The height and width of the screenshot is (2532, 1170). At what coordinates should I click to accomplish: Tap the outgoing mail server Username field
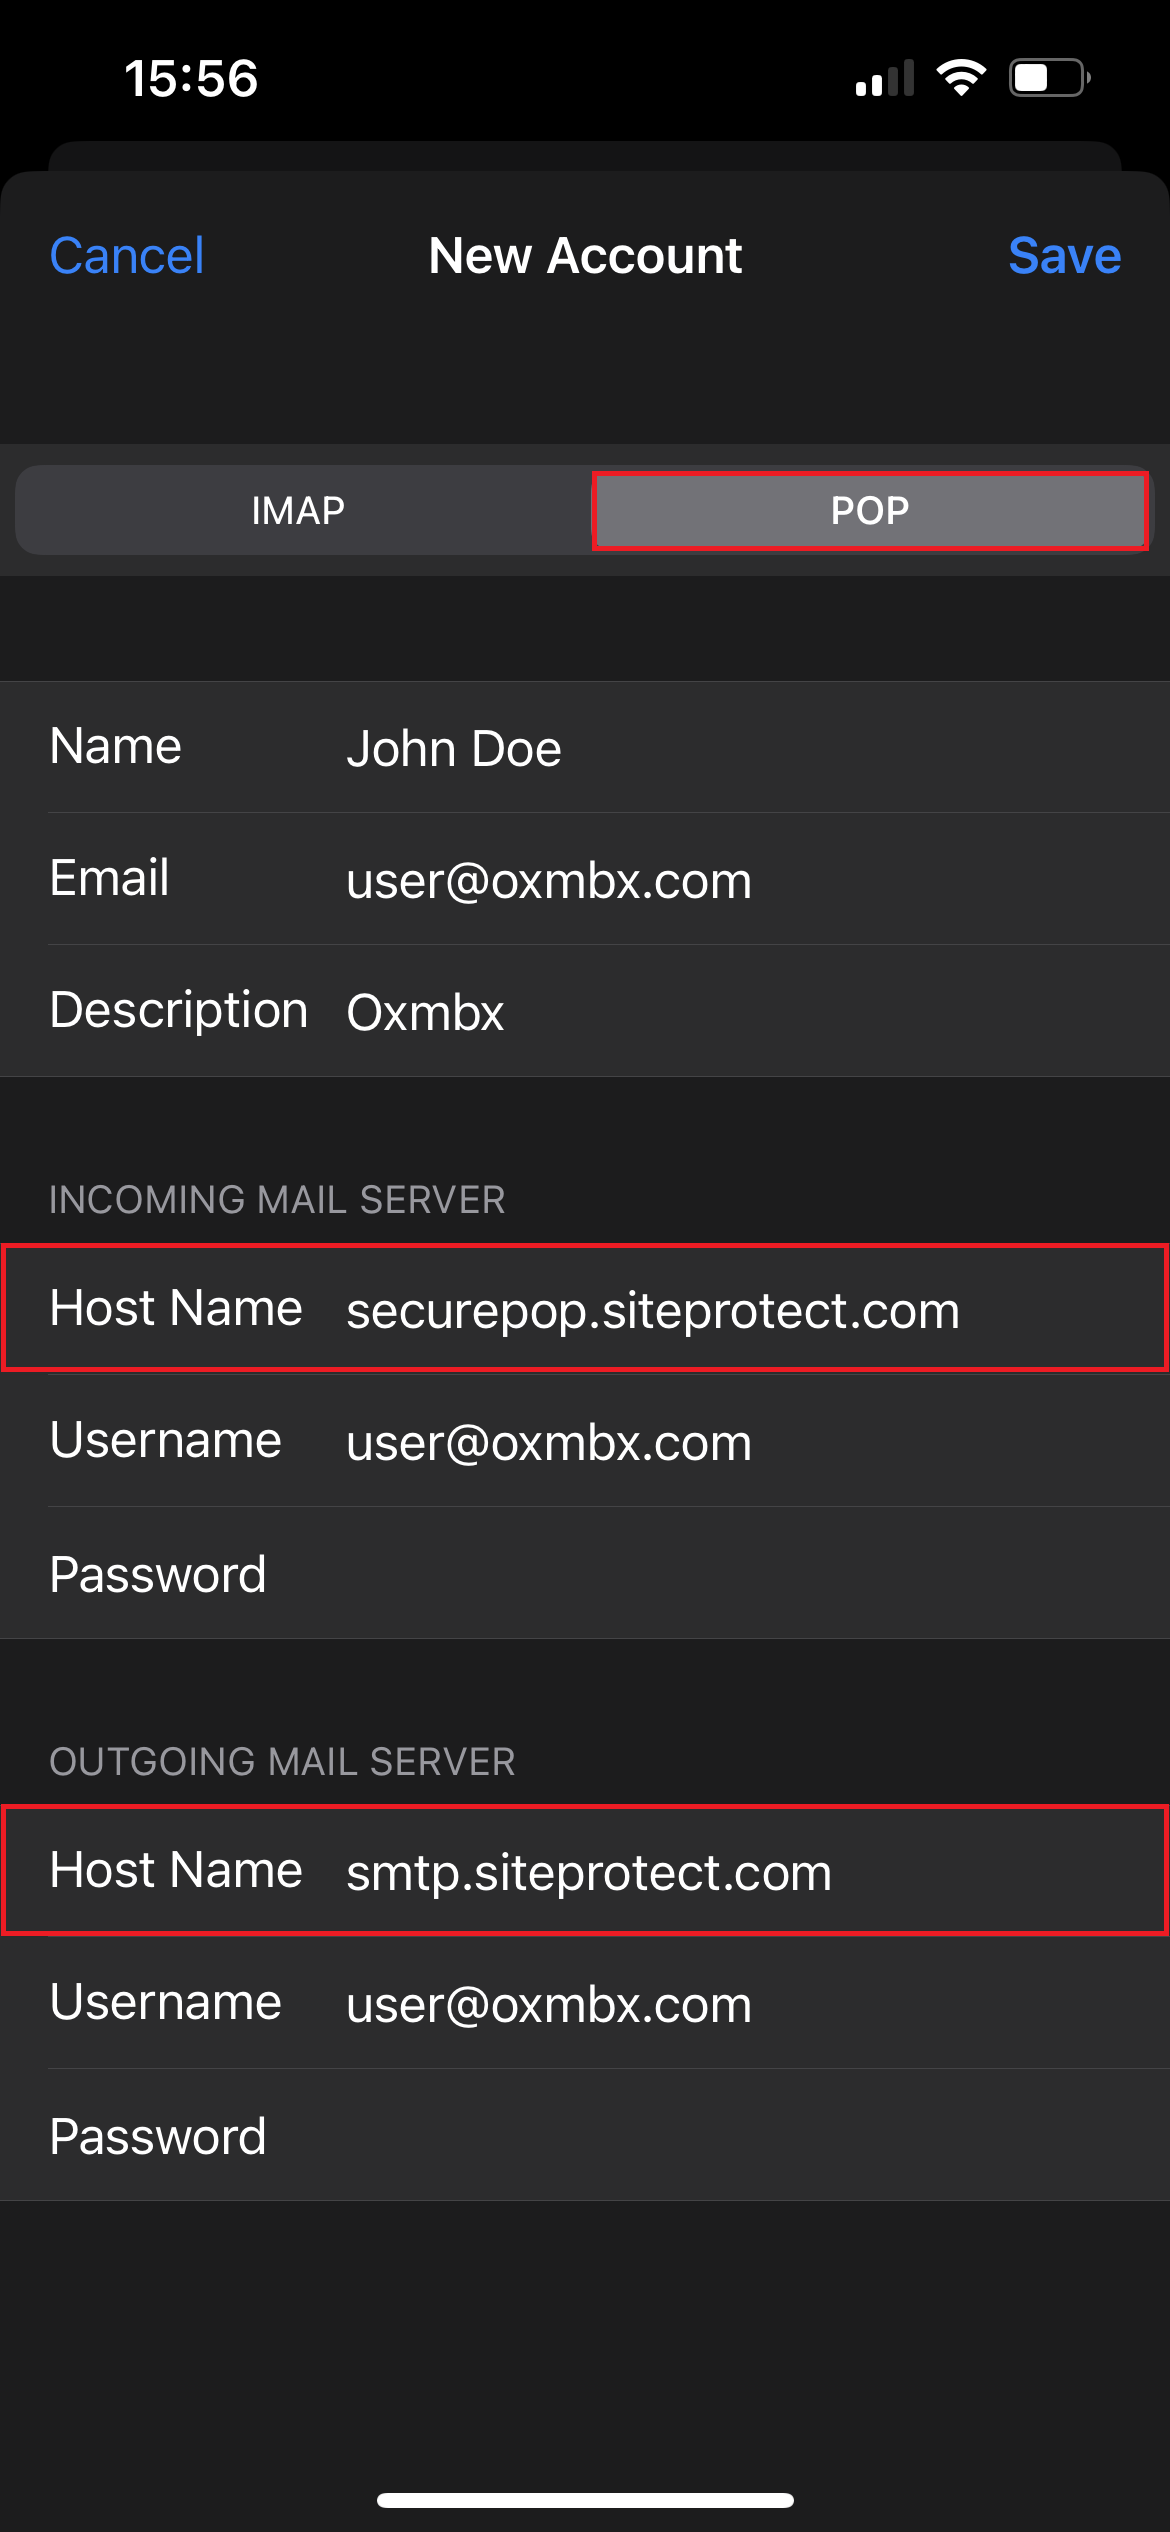(x=700, y=2004)
